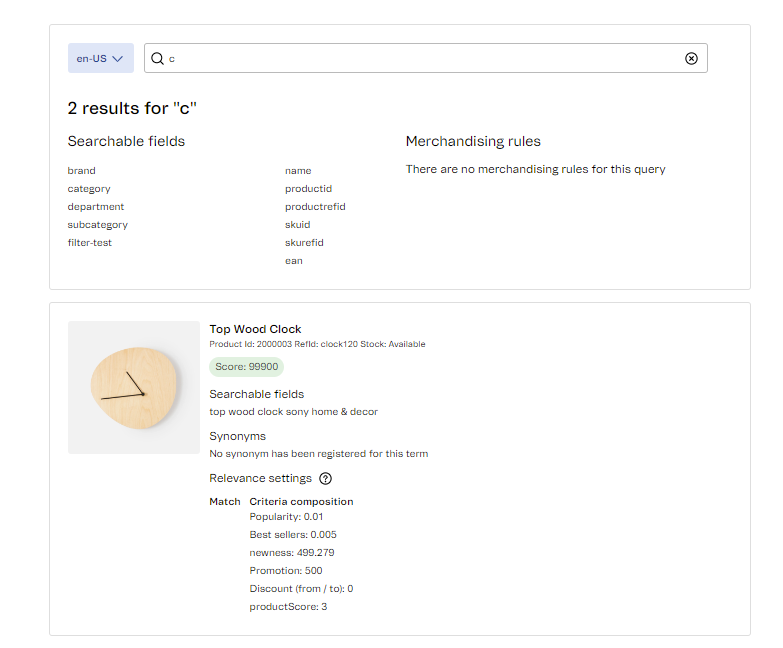
Task: Select the category searchable field
Action: [89, 189]
